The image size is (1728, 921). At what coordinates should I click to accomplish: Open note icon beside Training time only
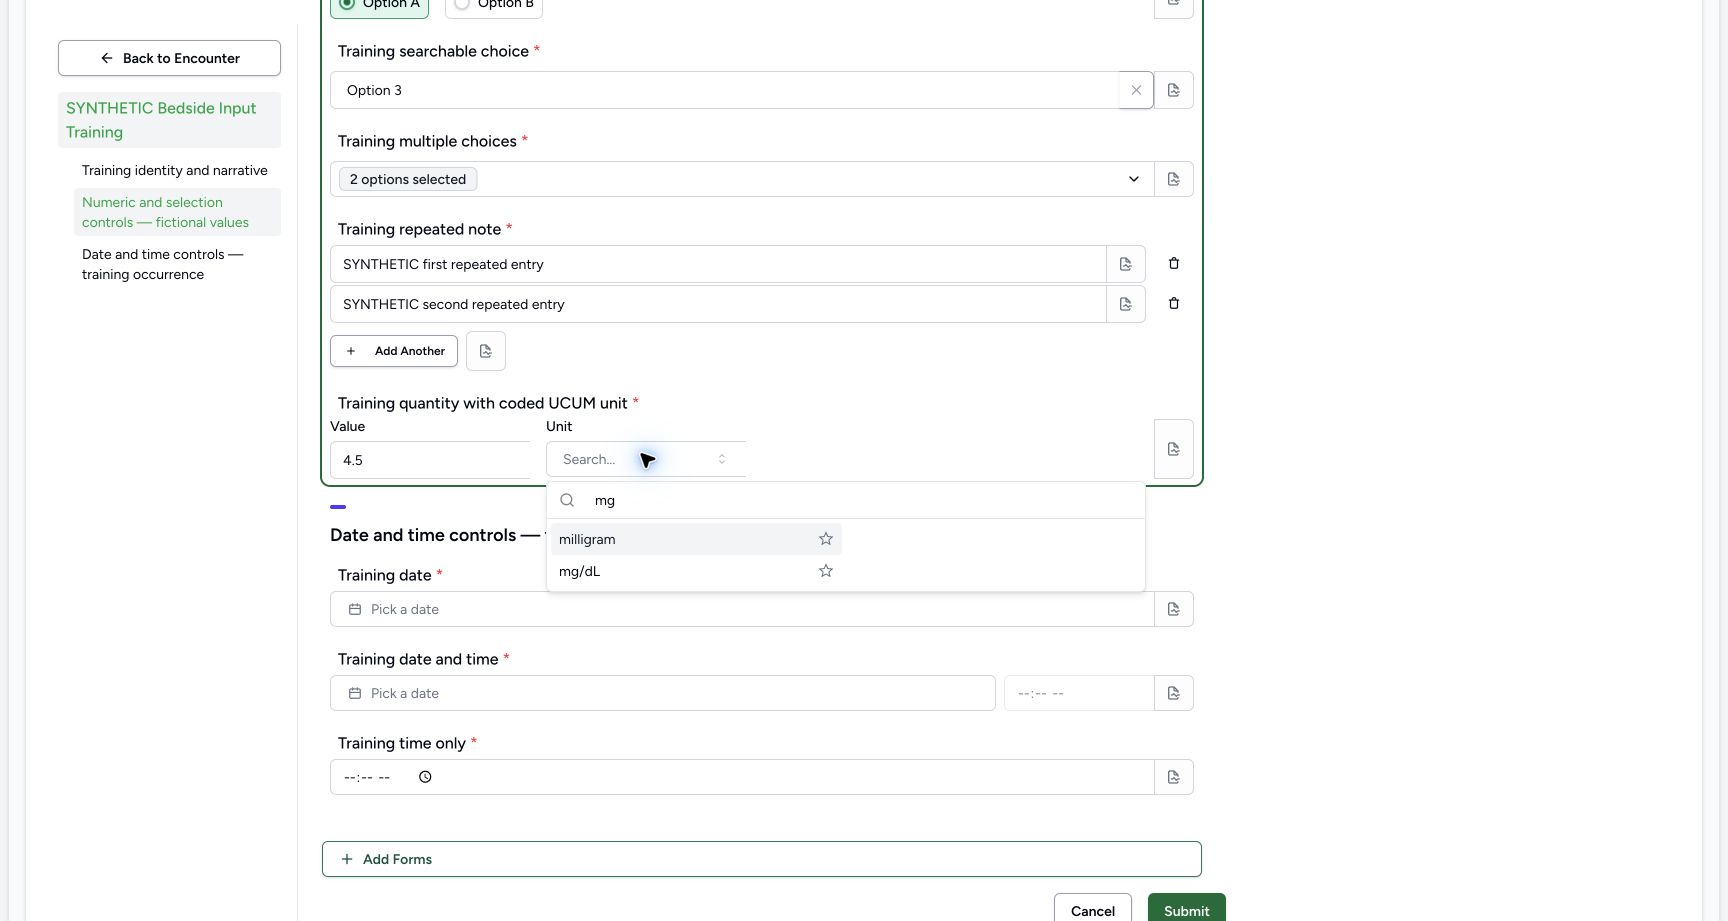[1174, 777]
